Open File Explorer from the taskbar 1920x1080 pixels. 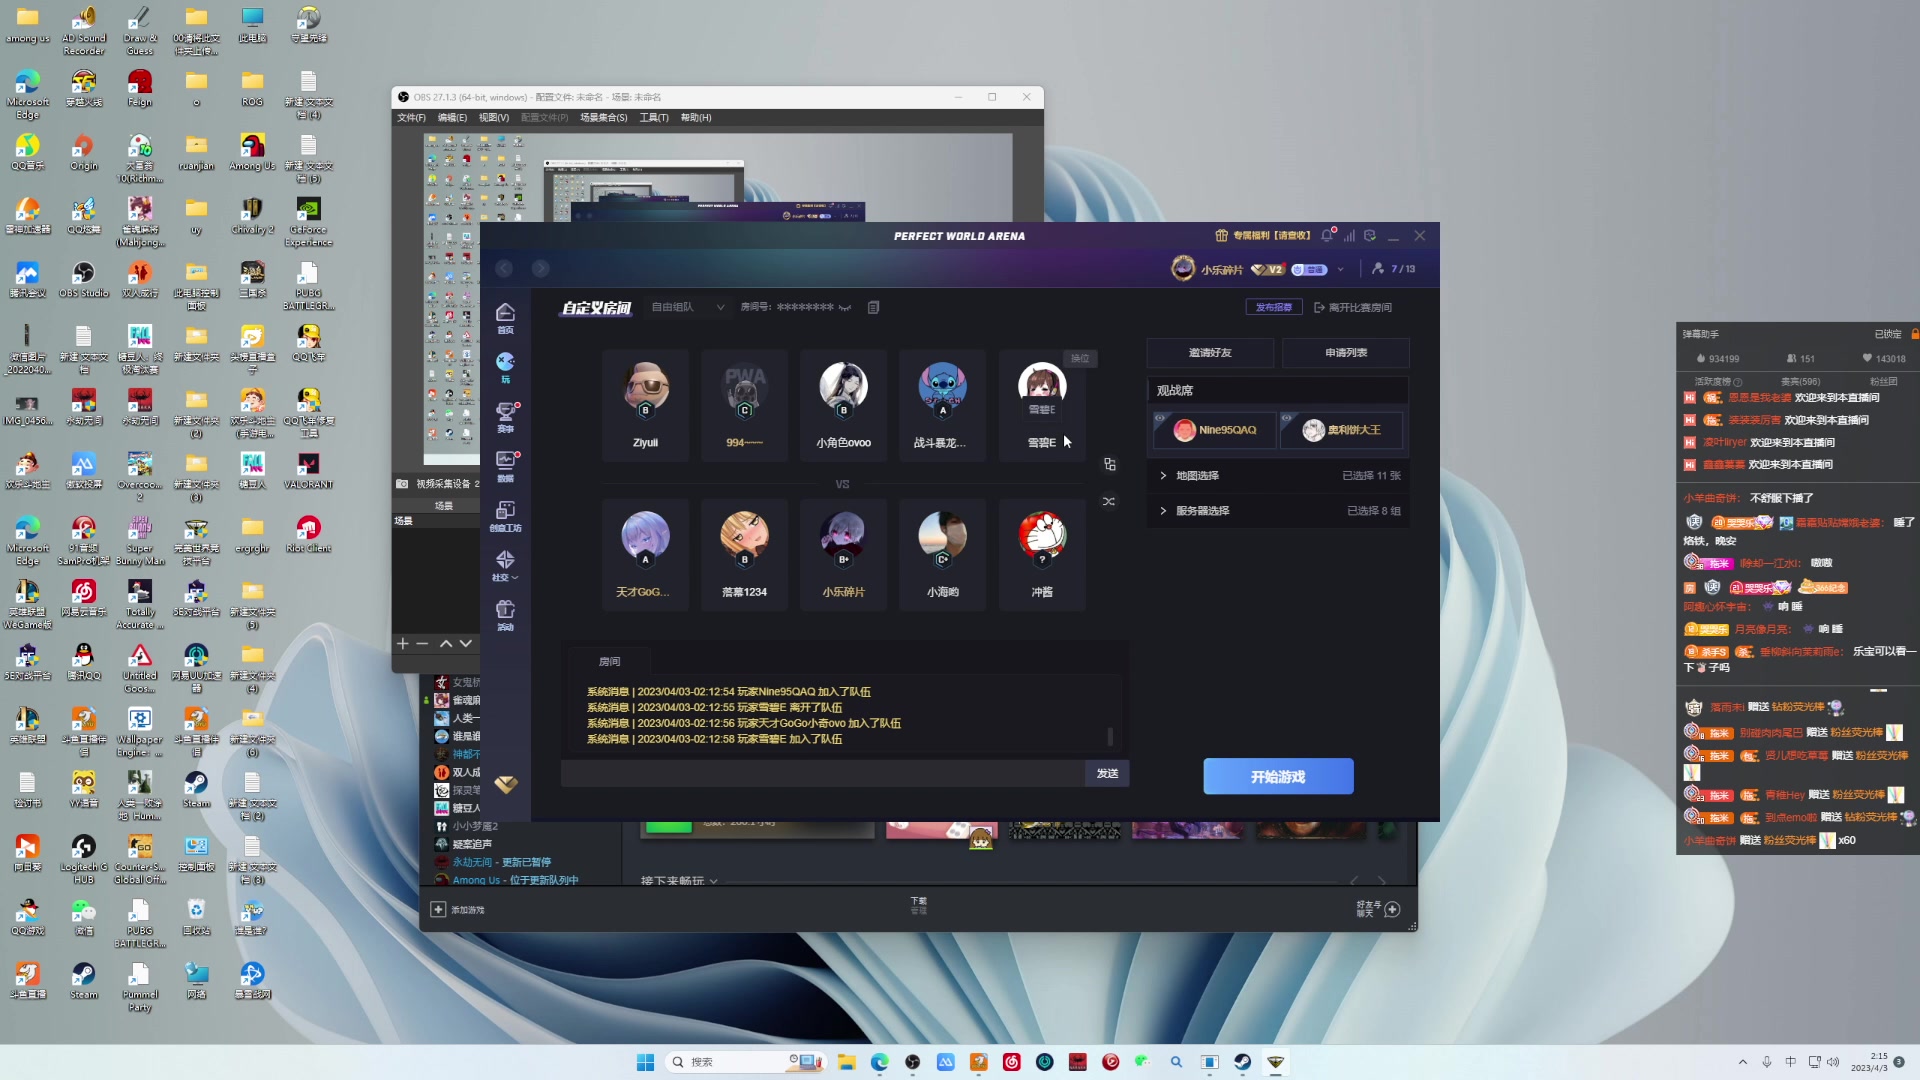[x=847, y=1062]
